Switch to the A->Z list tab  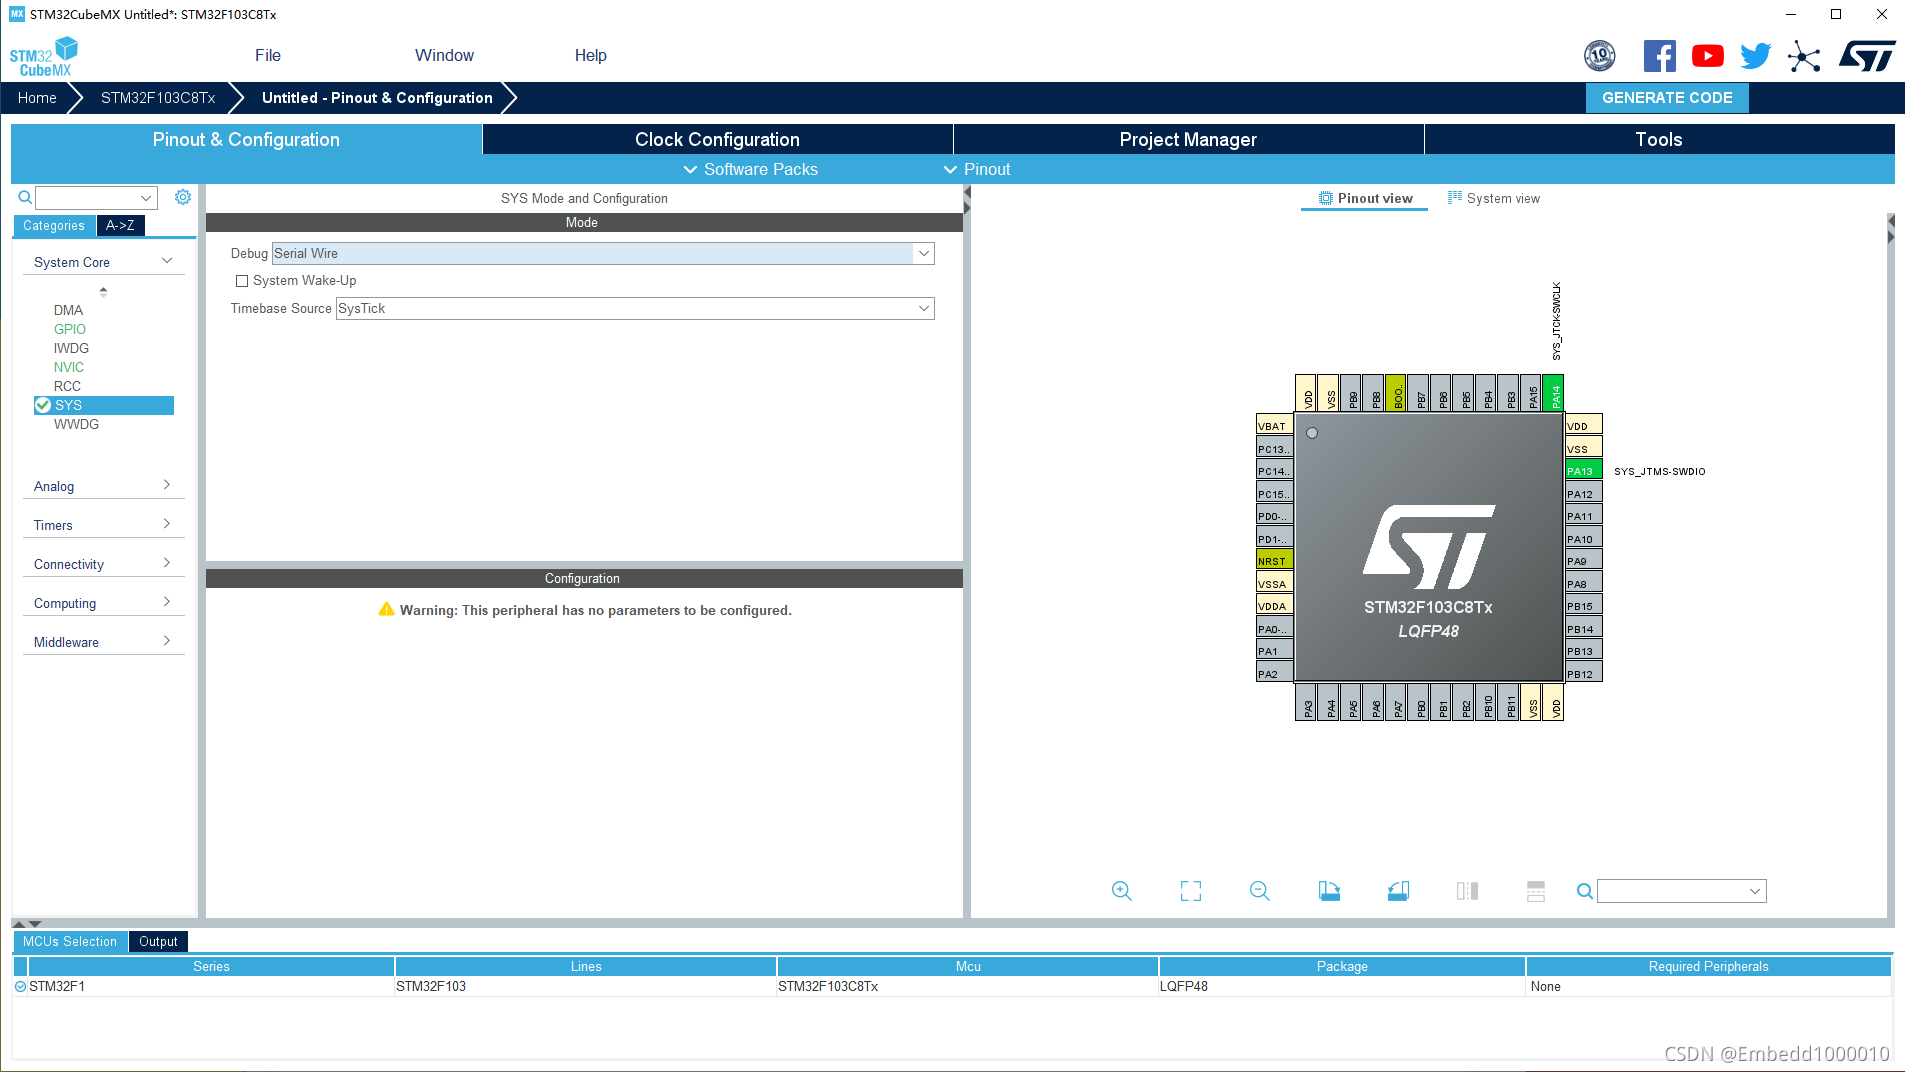coord(120,225)
